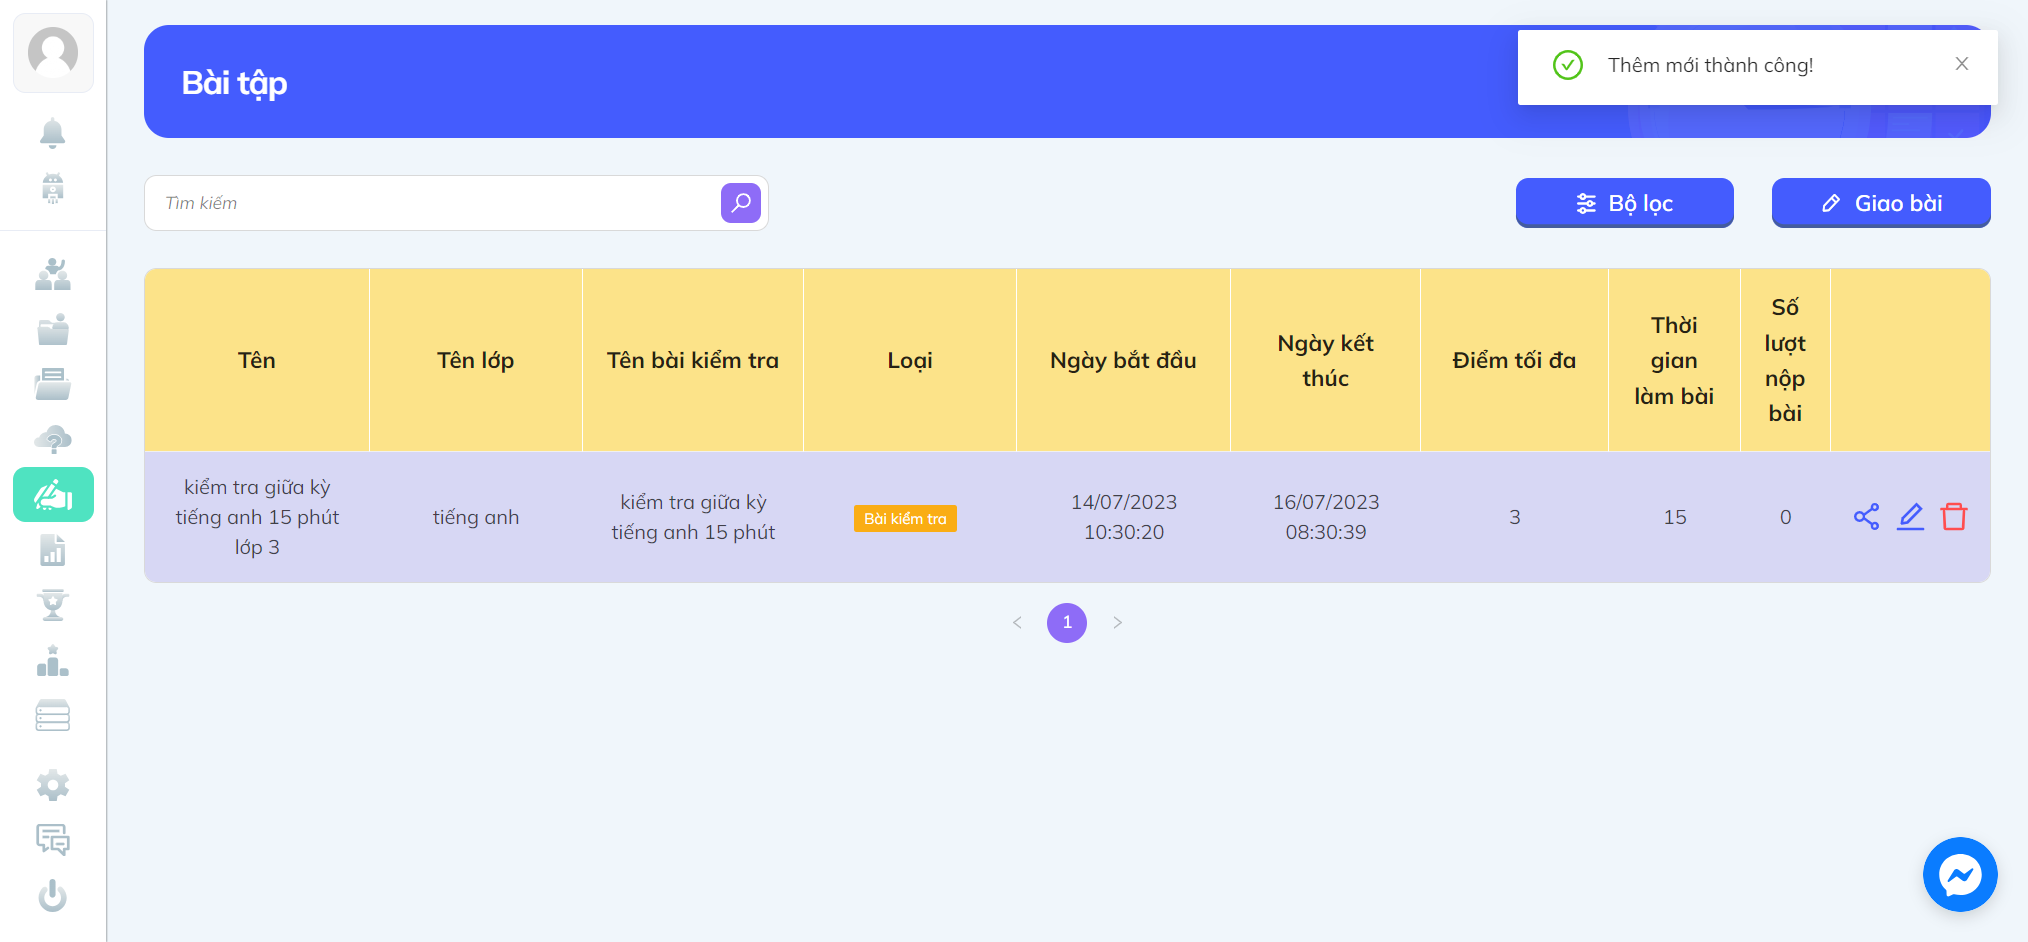The image size is (2028, 942).
Task: Click the Tên lớp column header
Action: pos(476,360)
